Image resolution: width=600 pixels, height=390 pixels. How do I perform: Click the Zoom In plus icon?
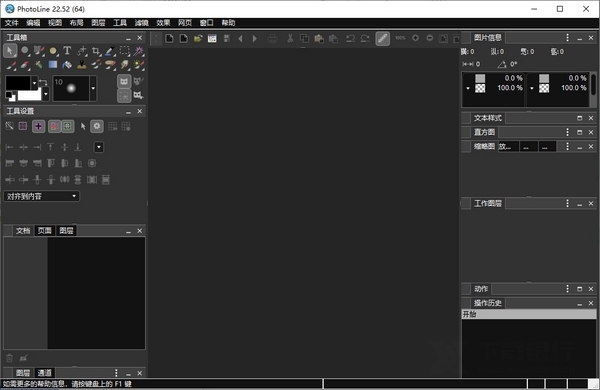point(415,38)
